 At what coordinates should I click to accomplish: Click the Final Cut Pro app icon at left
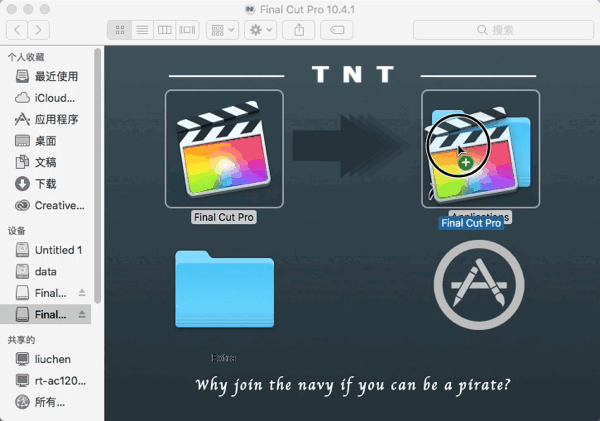(224, 149)
